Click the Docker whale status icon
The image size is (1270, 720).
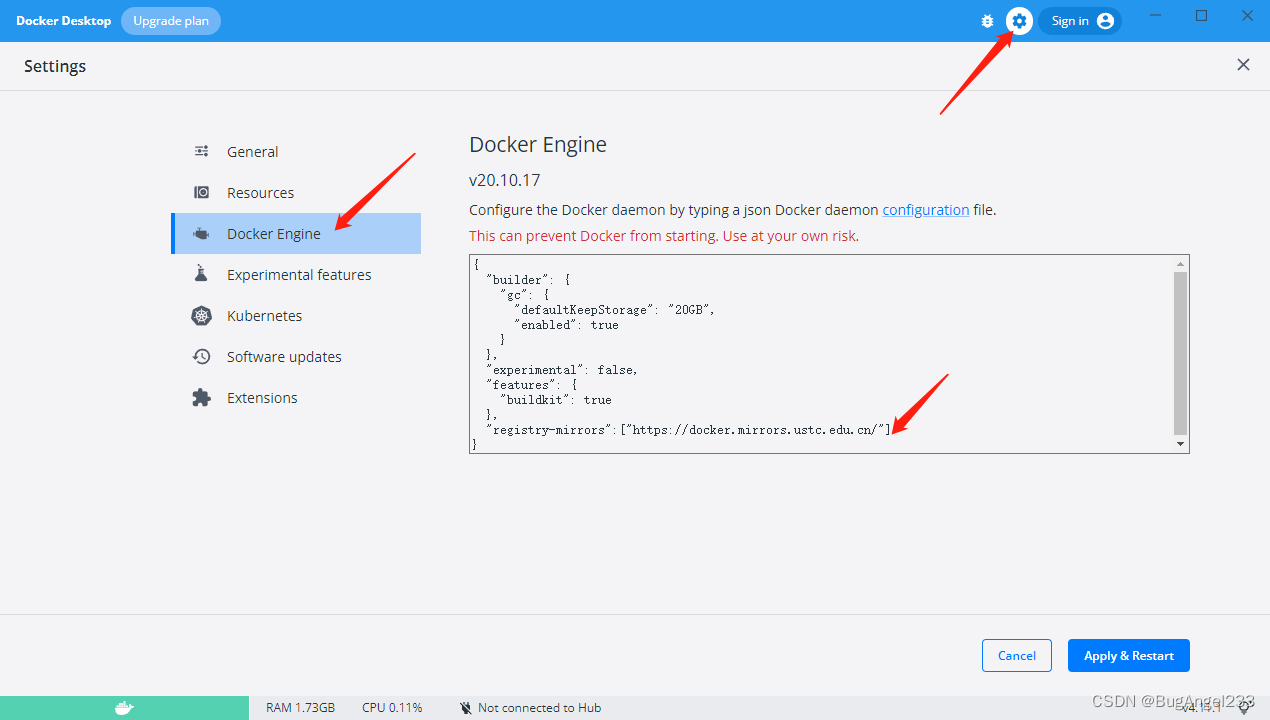pyautogui.click(x=124, y=708)
